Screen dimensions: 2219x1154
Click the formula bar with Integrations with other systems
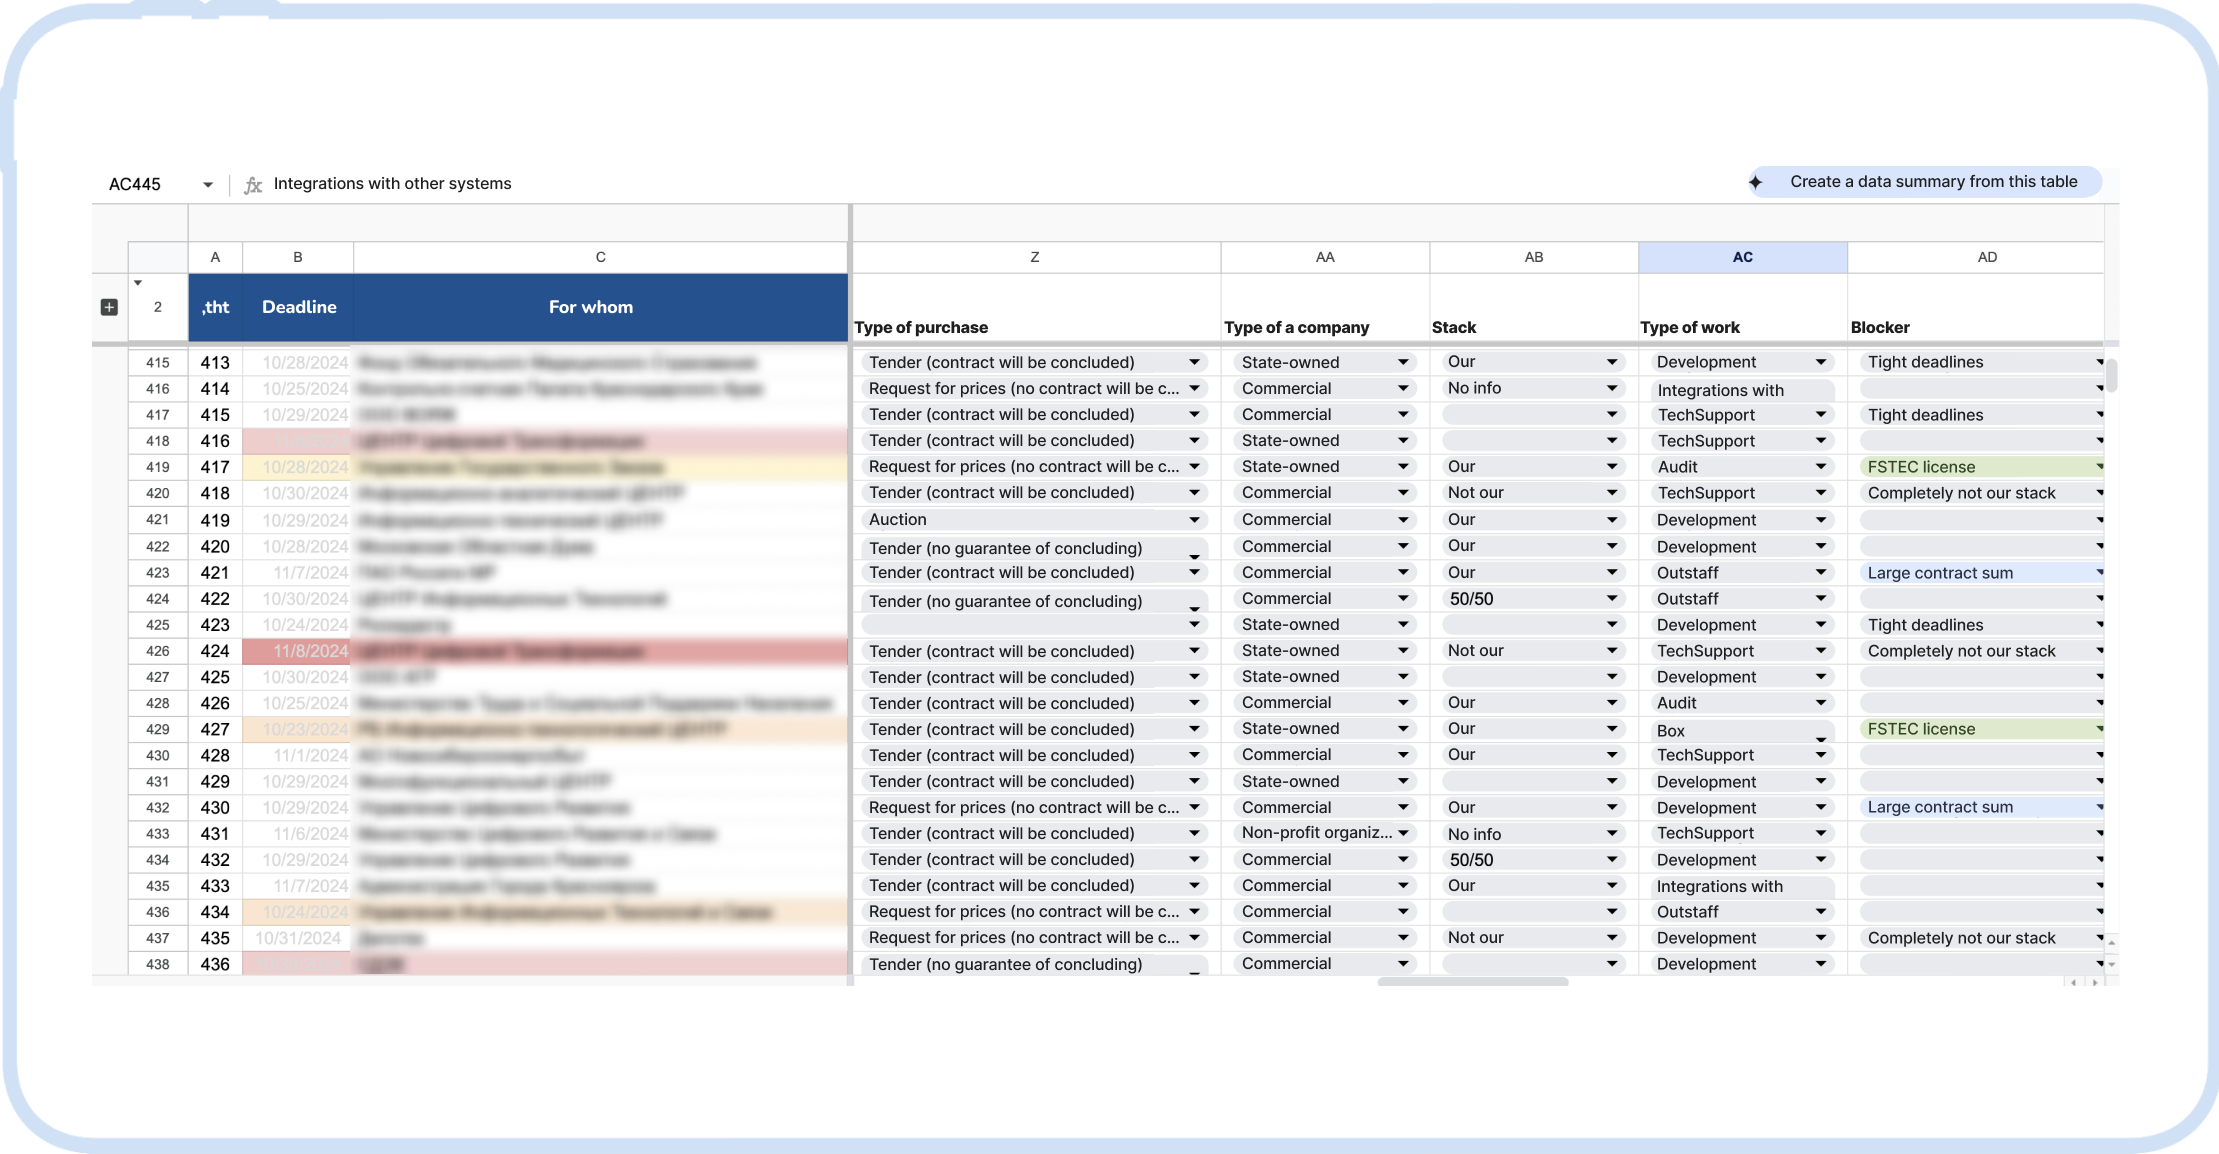point(392,184)
